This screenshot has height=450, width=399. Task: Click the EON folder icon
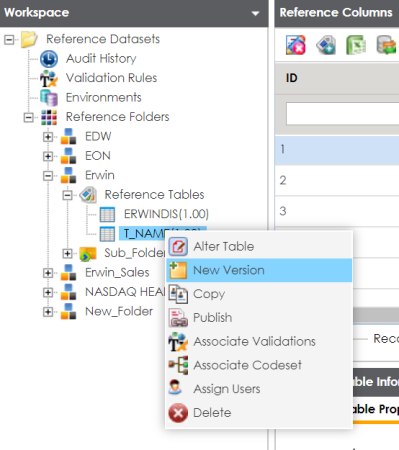68,156
